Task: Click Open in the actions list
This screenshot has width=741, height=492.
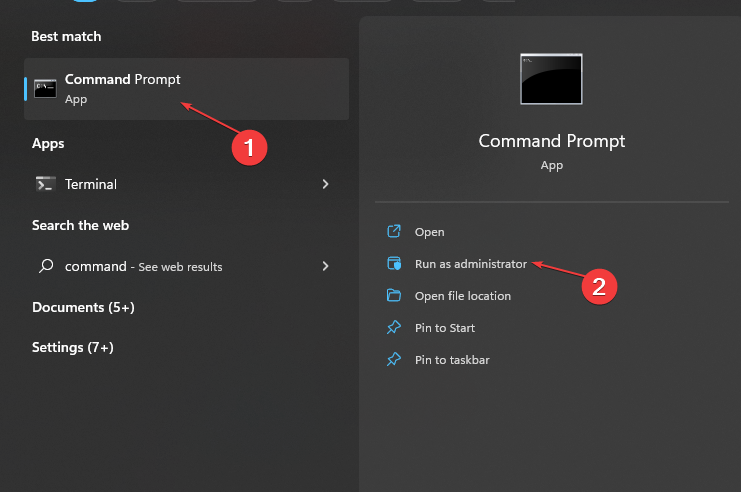Action: [x=429, y=232]
